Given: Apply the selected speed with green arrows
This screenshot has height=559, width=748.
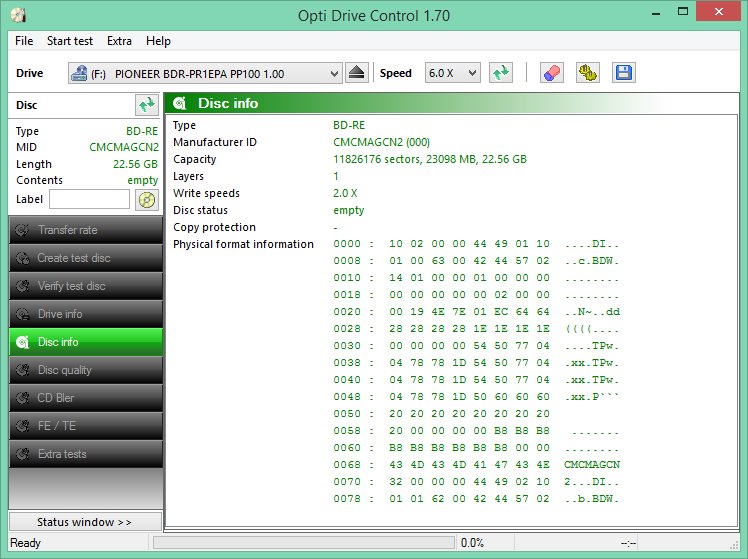Looking at the screenshot, I should (501, 73).
